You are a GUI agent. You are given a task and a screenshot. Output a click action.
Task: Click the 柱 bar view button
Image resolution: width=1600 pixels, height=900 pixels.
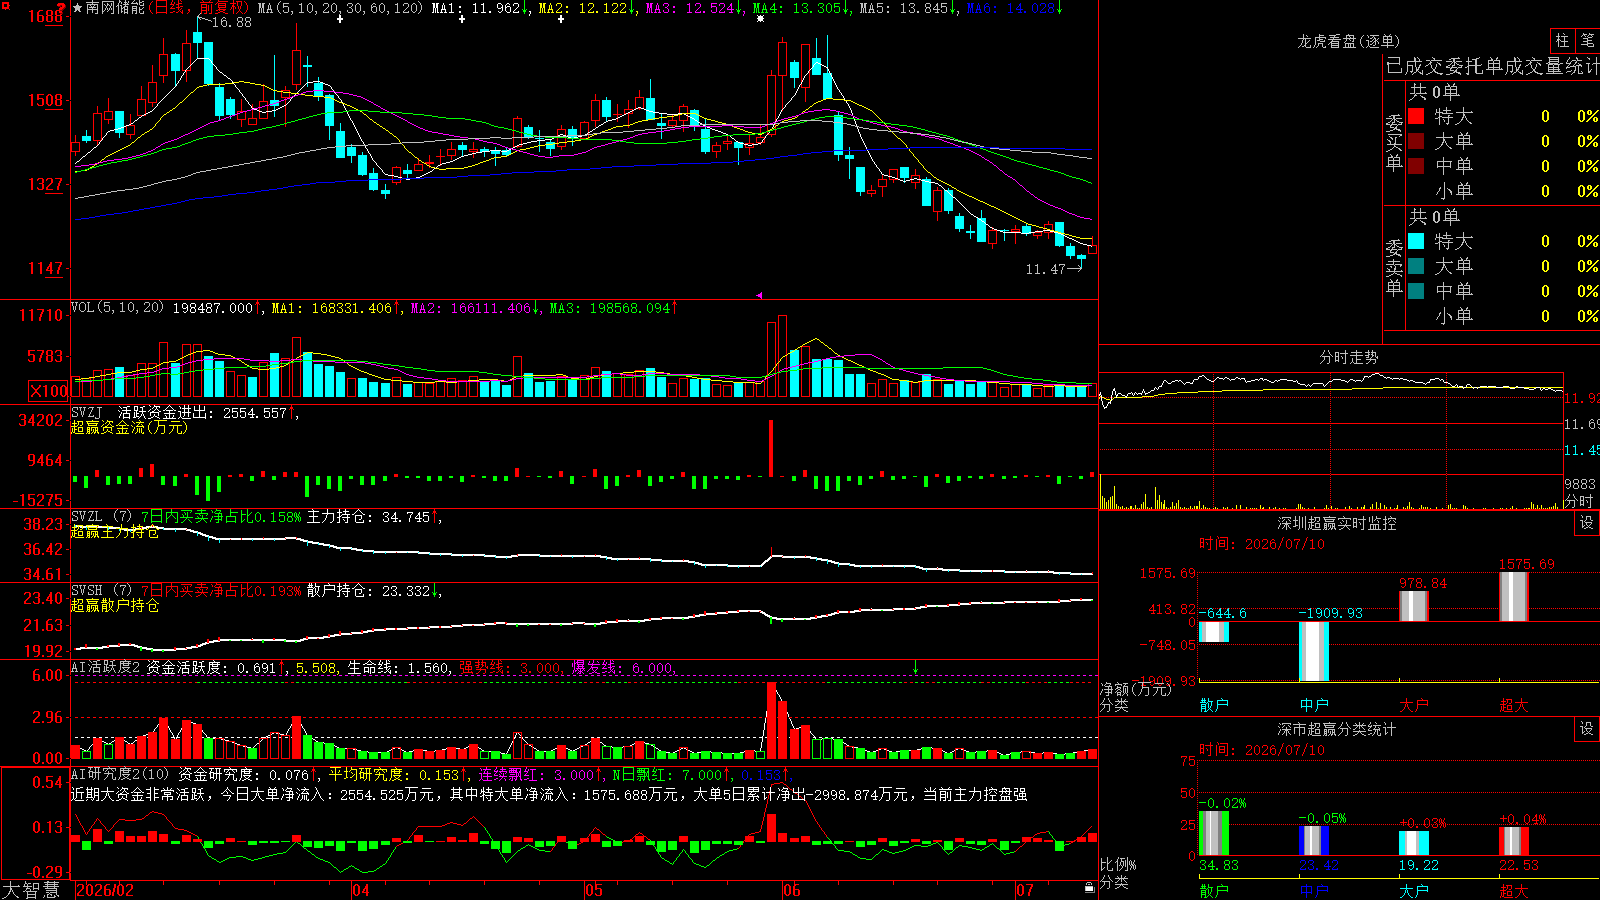click(x=1562, y=41)
